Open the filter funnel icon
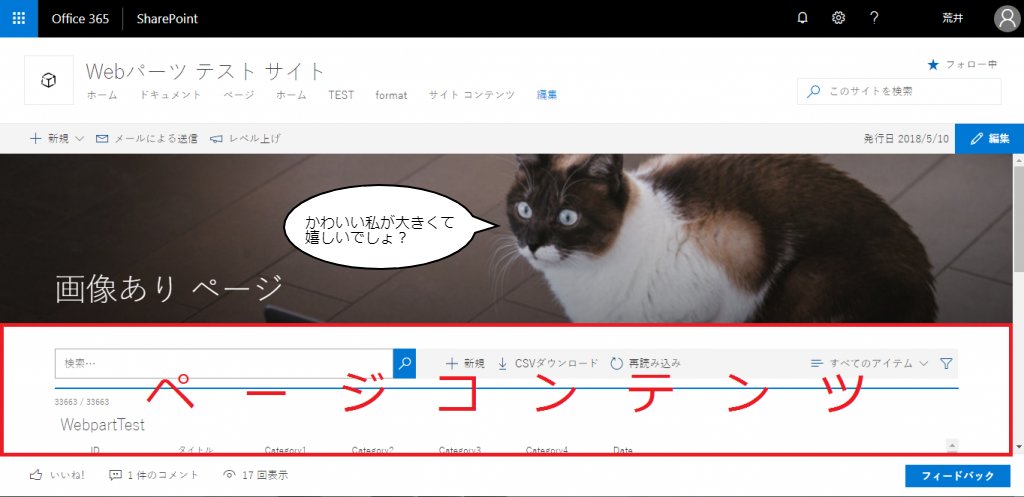Viewport: 1024px width, 497px height. point(946,364)
